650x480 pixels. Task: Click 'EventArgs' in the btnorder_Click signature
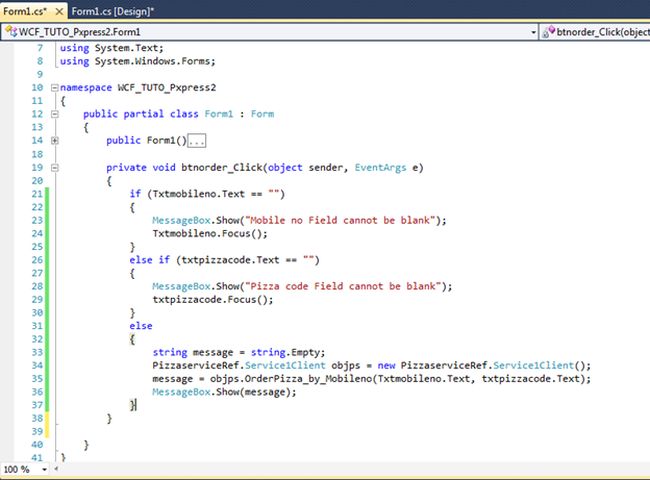(380, 168)
